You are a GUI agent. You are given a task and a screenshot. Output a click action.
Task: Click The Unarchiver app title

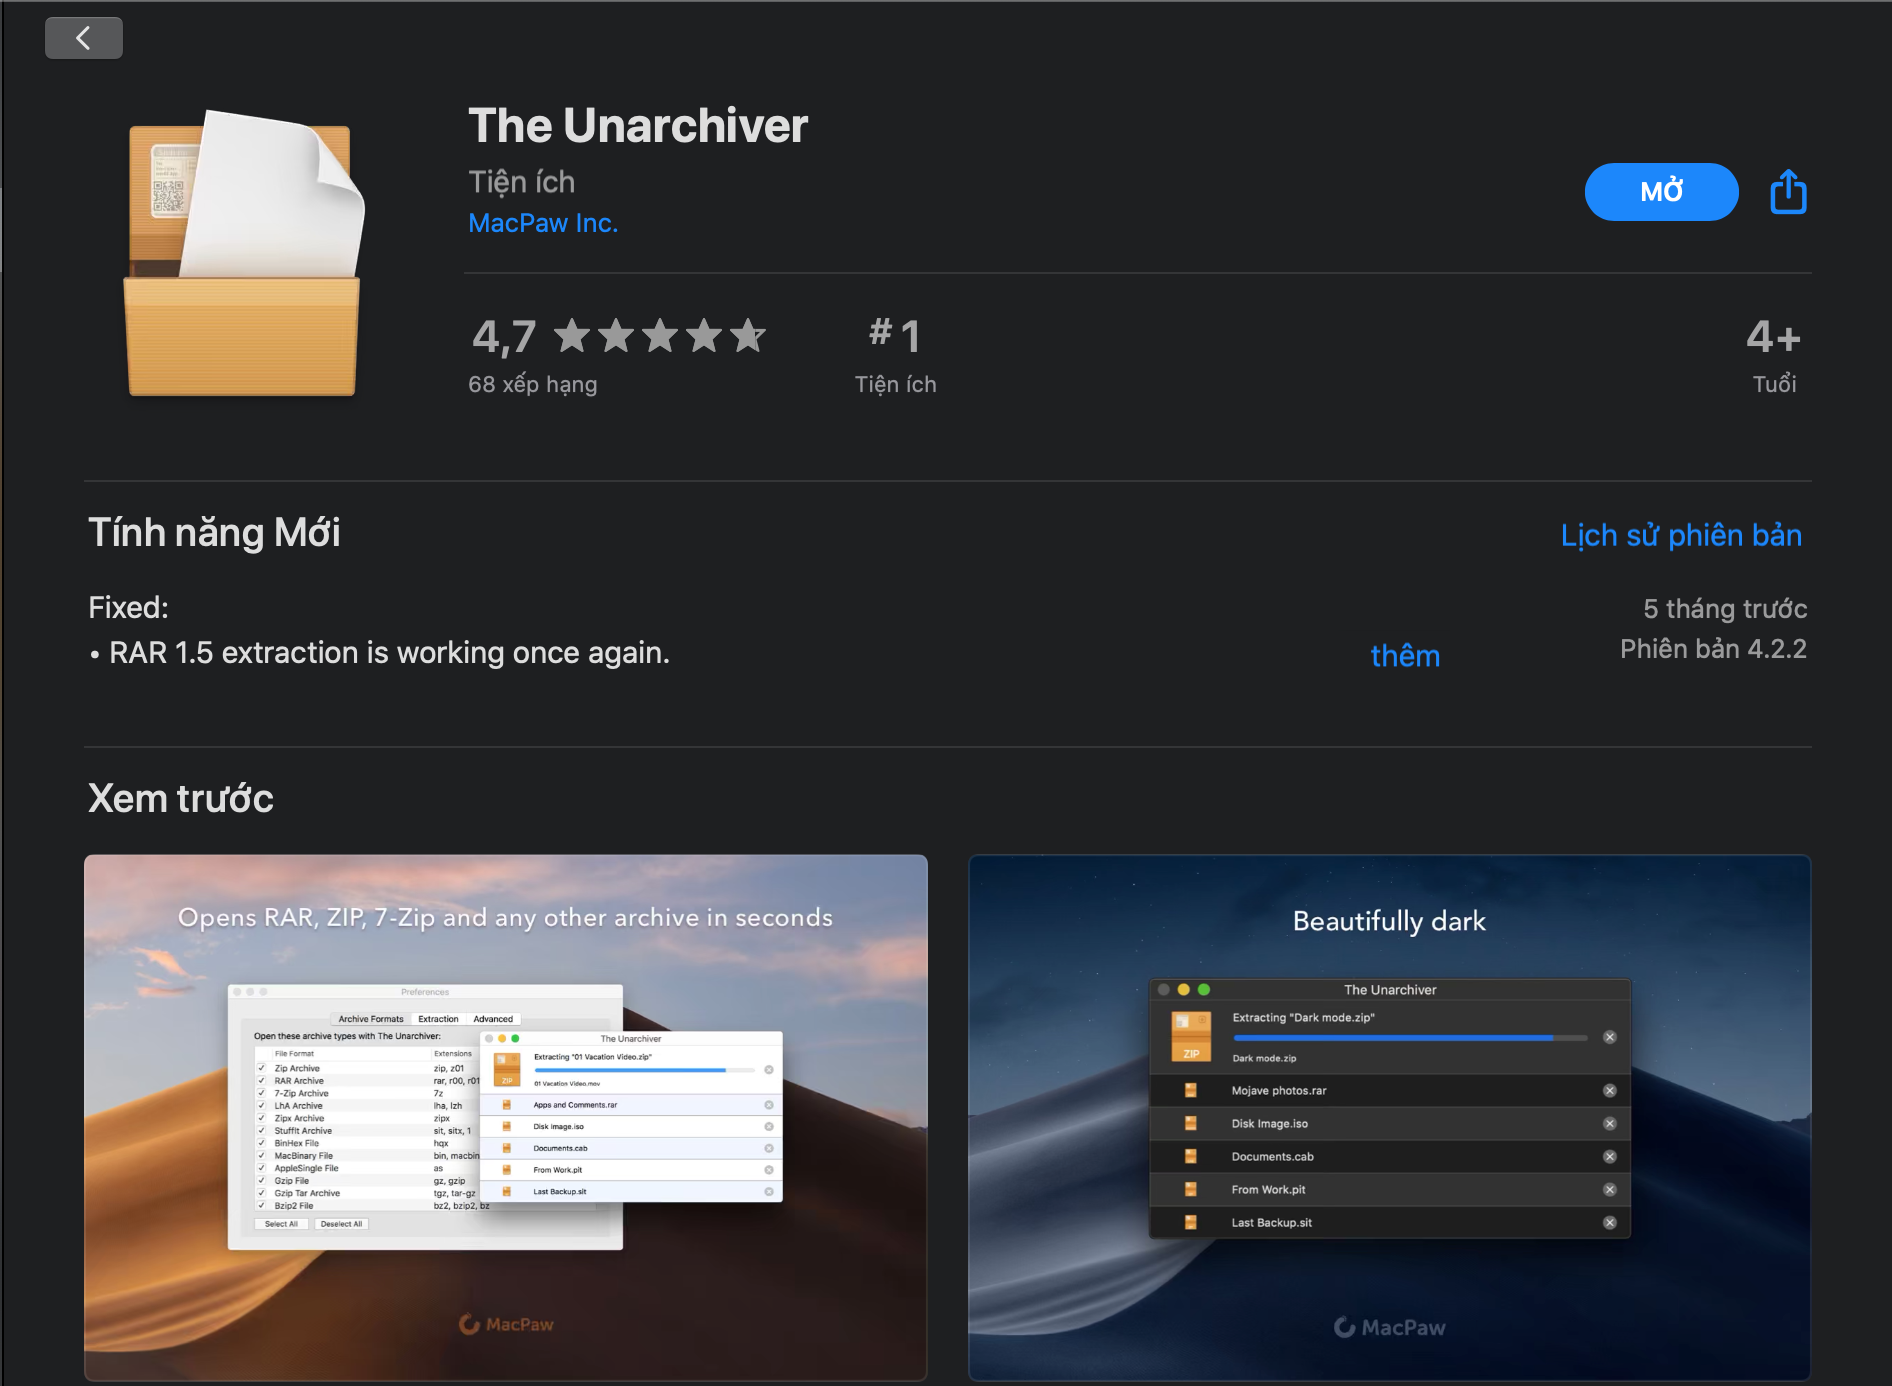coord(638,126)
